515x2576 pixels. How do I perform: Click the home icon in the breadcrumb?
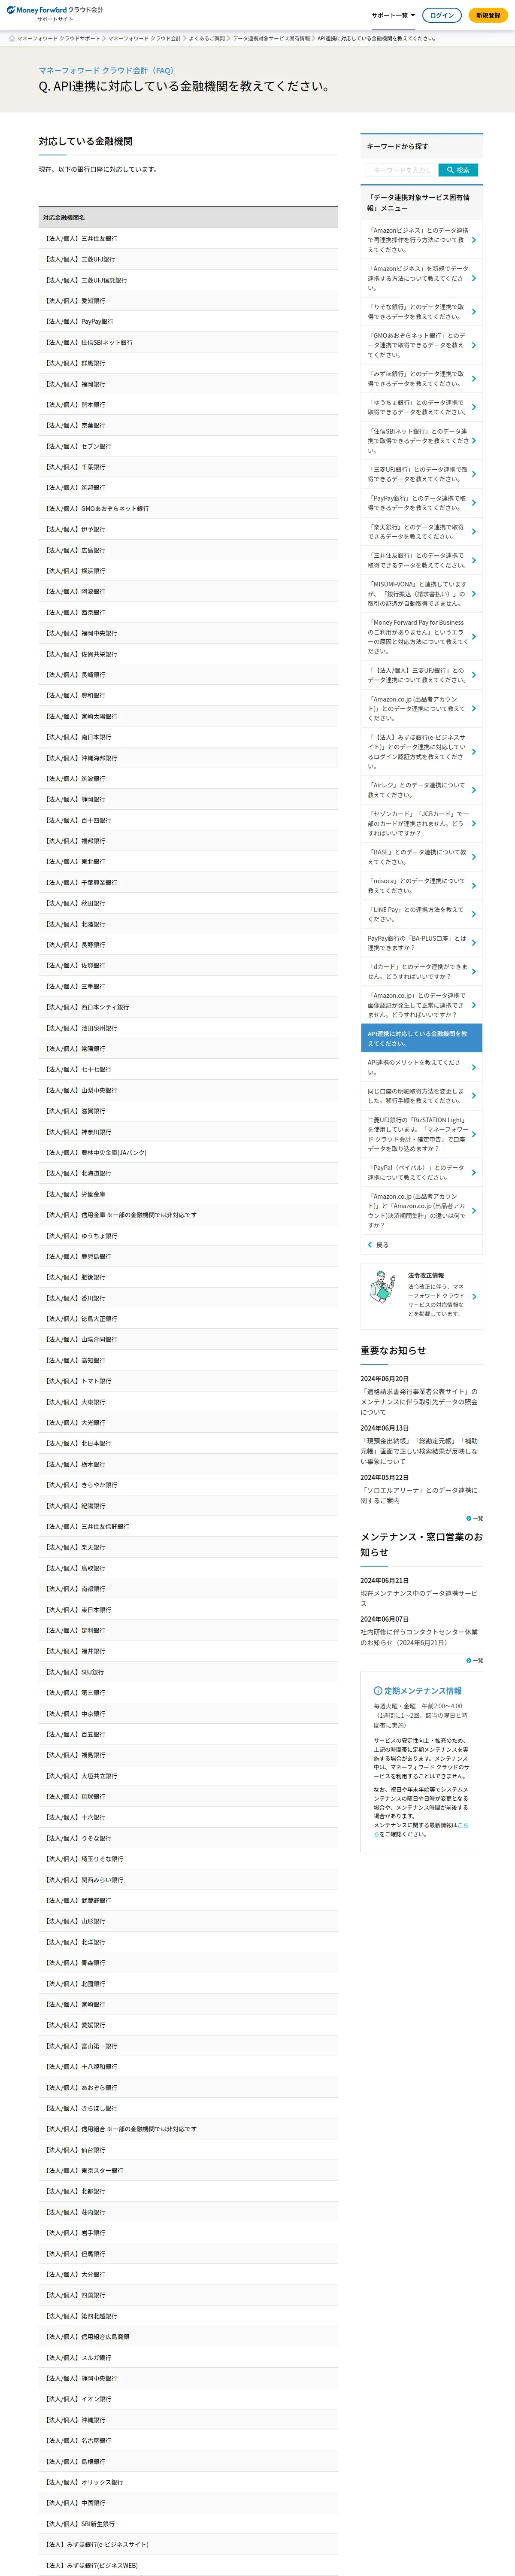pyautogui.click(x=12, y=38)
